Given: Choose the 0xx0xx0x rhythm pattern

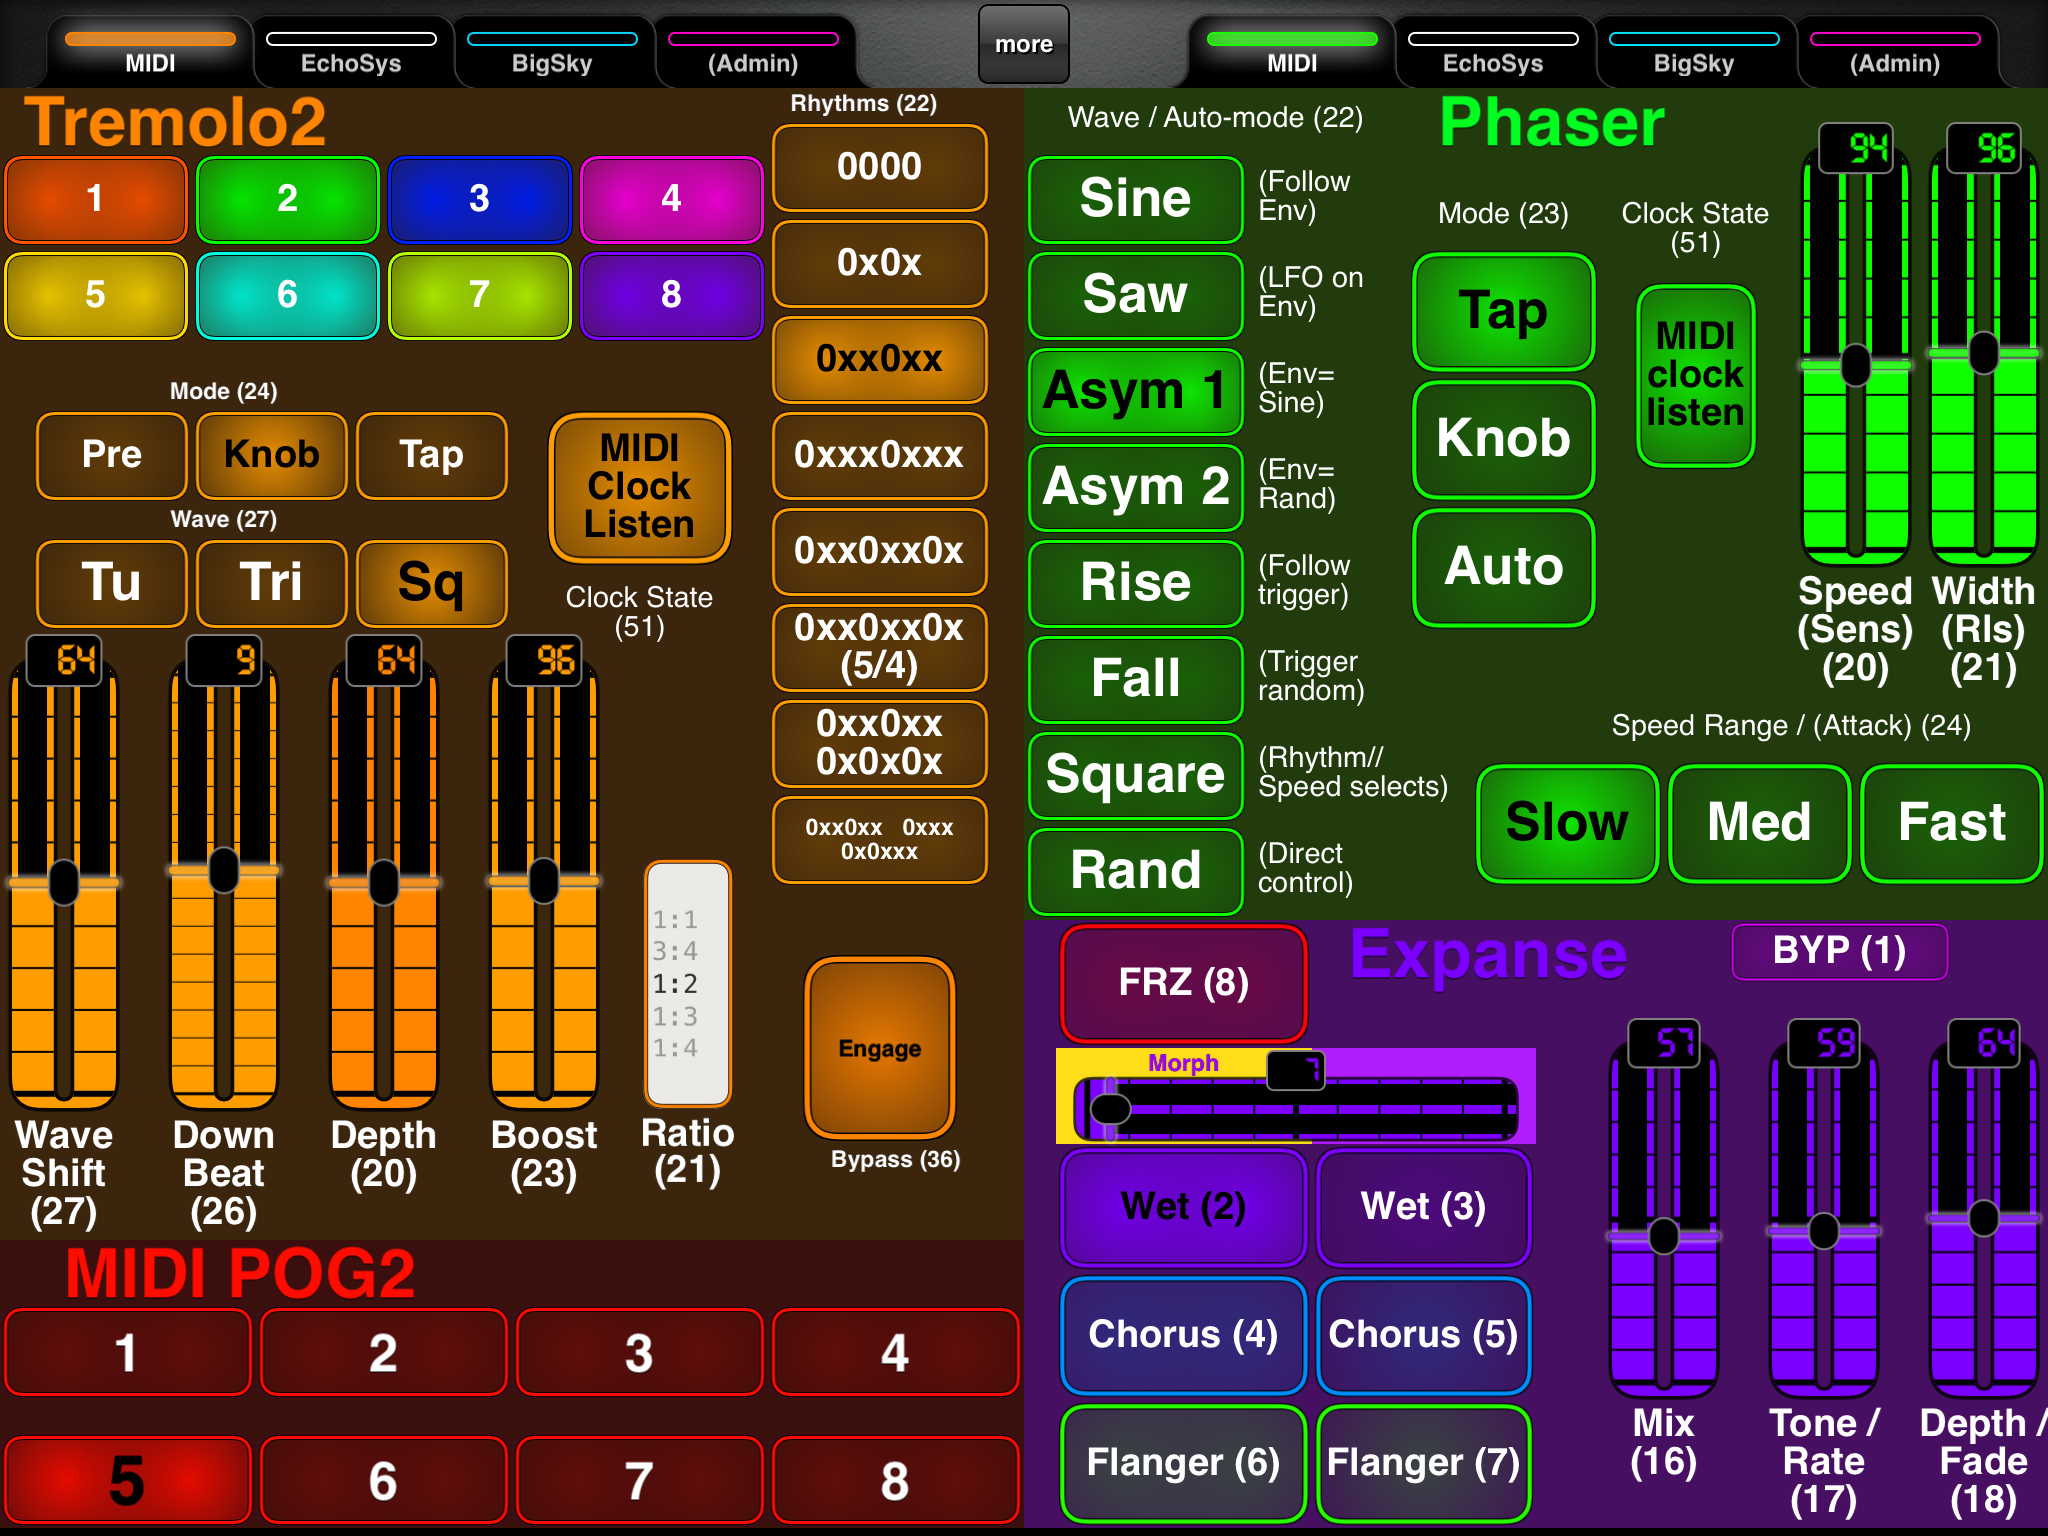Looking at the screenshot, I should tap(880, 551).
